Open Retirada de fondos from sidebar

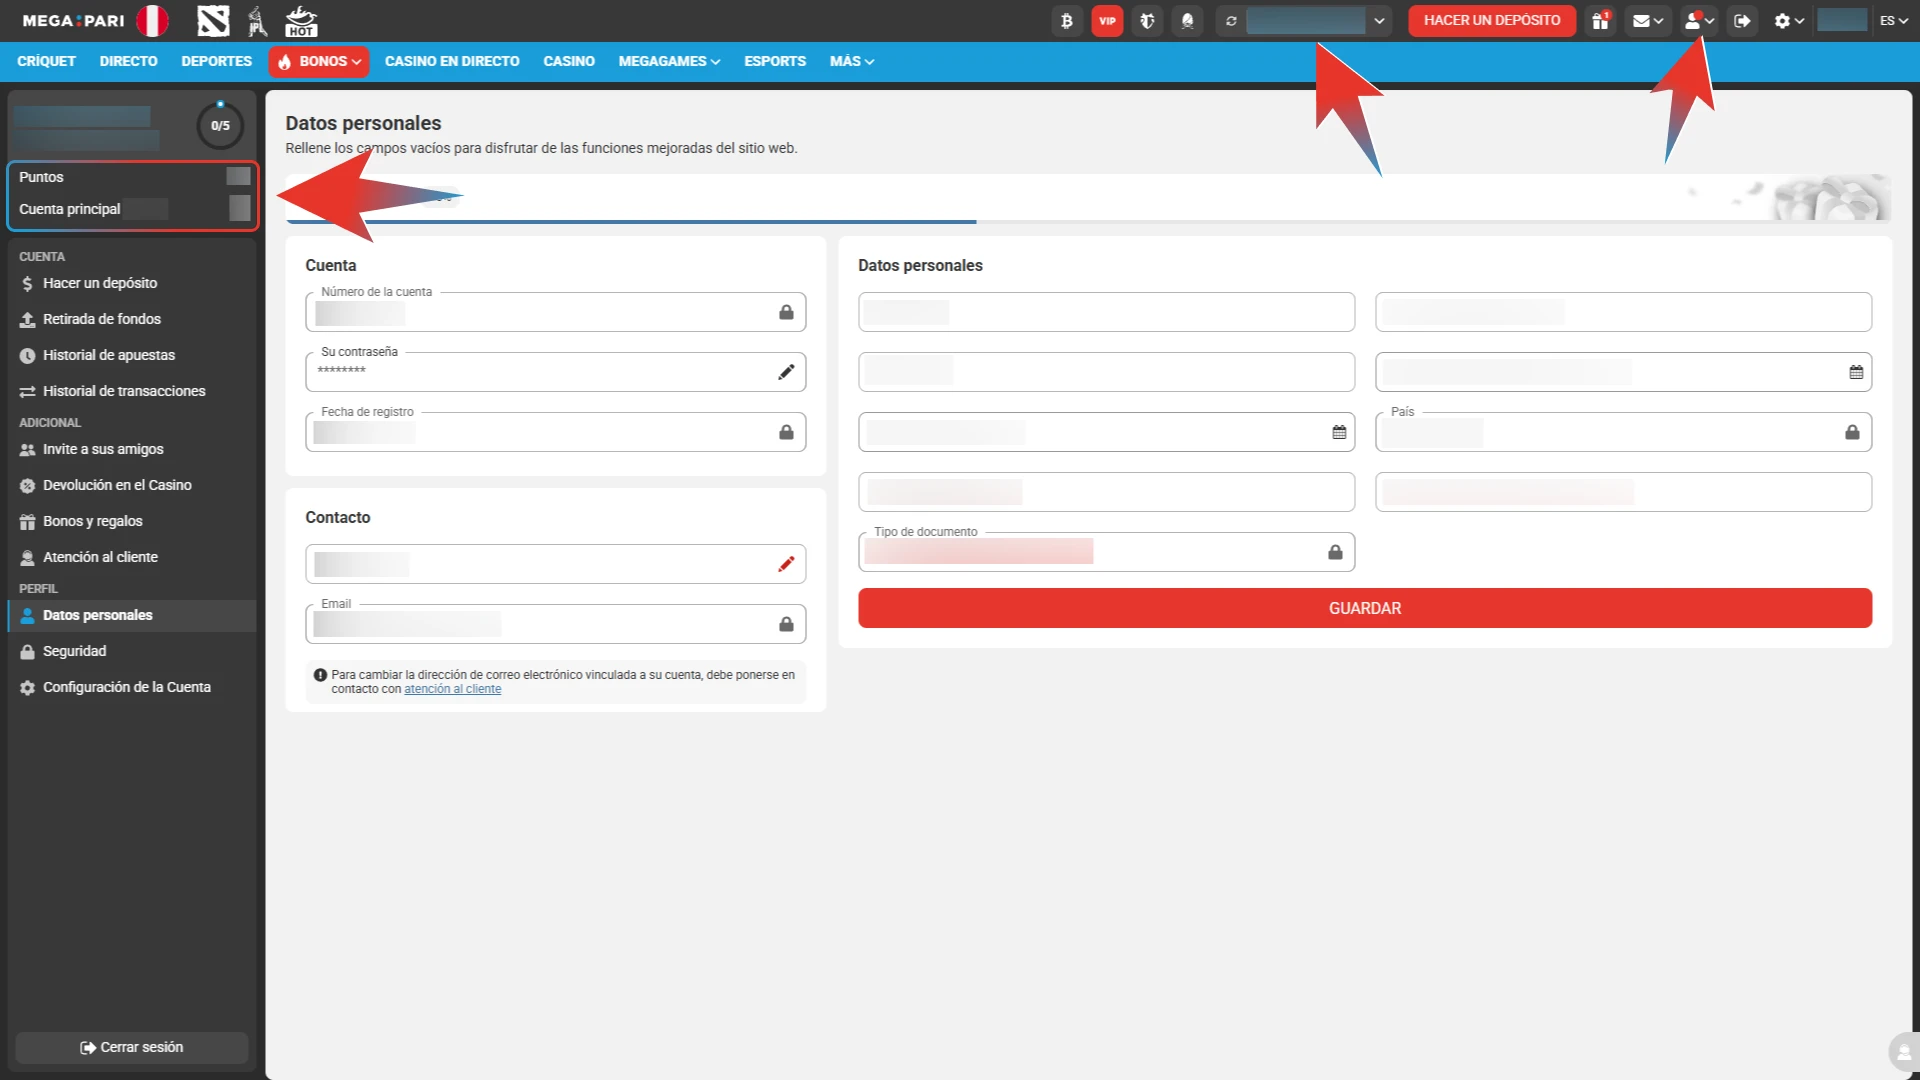101,318
